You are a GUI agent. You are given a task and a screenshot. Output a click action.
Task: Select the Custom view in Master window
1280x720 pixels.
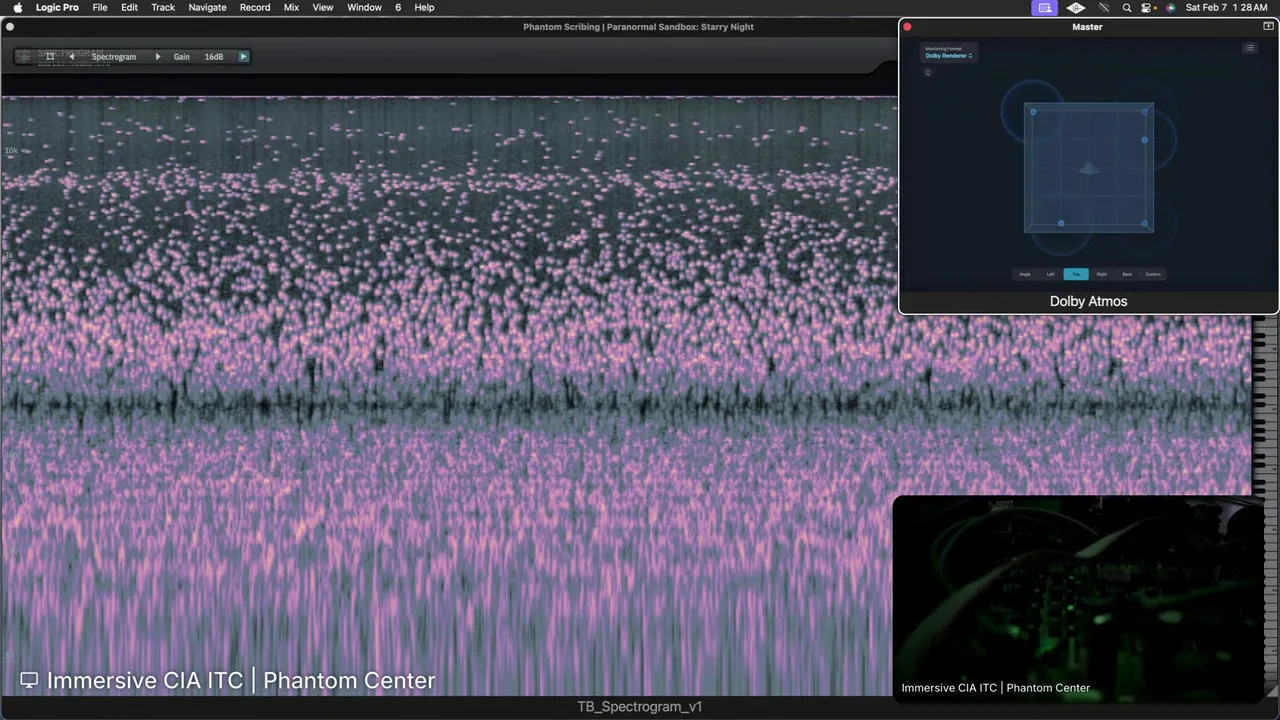(x=1153, y=274)
